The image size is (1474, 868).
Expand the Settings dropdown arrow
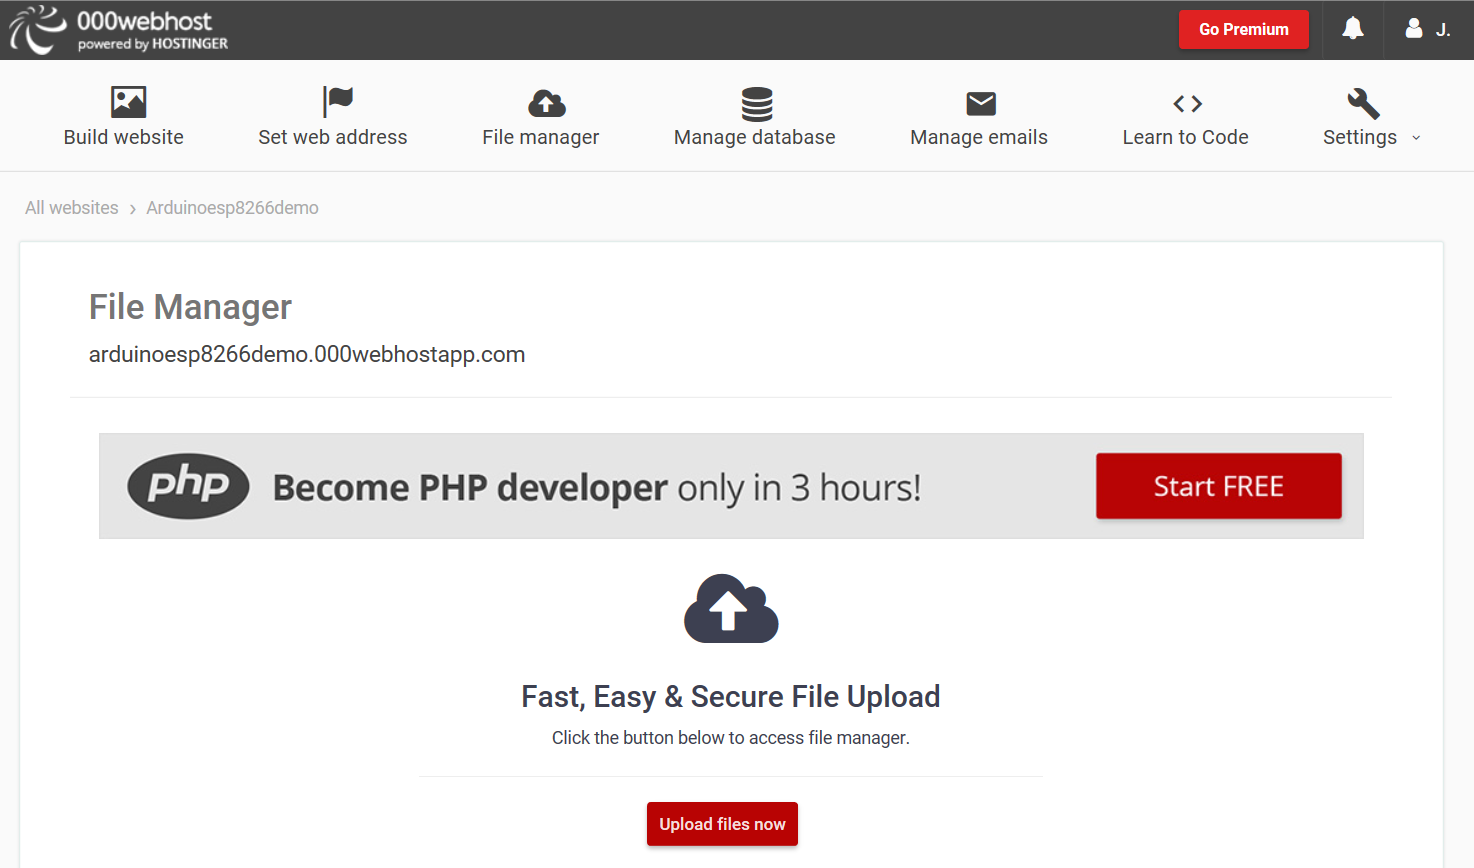click(1416, 138)
